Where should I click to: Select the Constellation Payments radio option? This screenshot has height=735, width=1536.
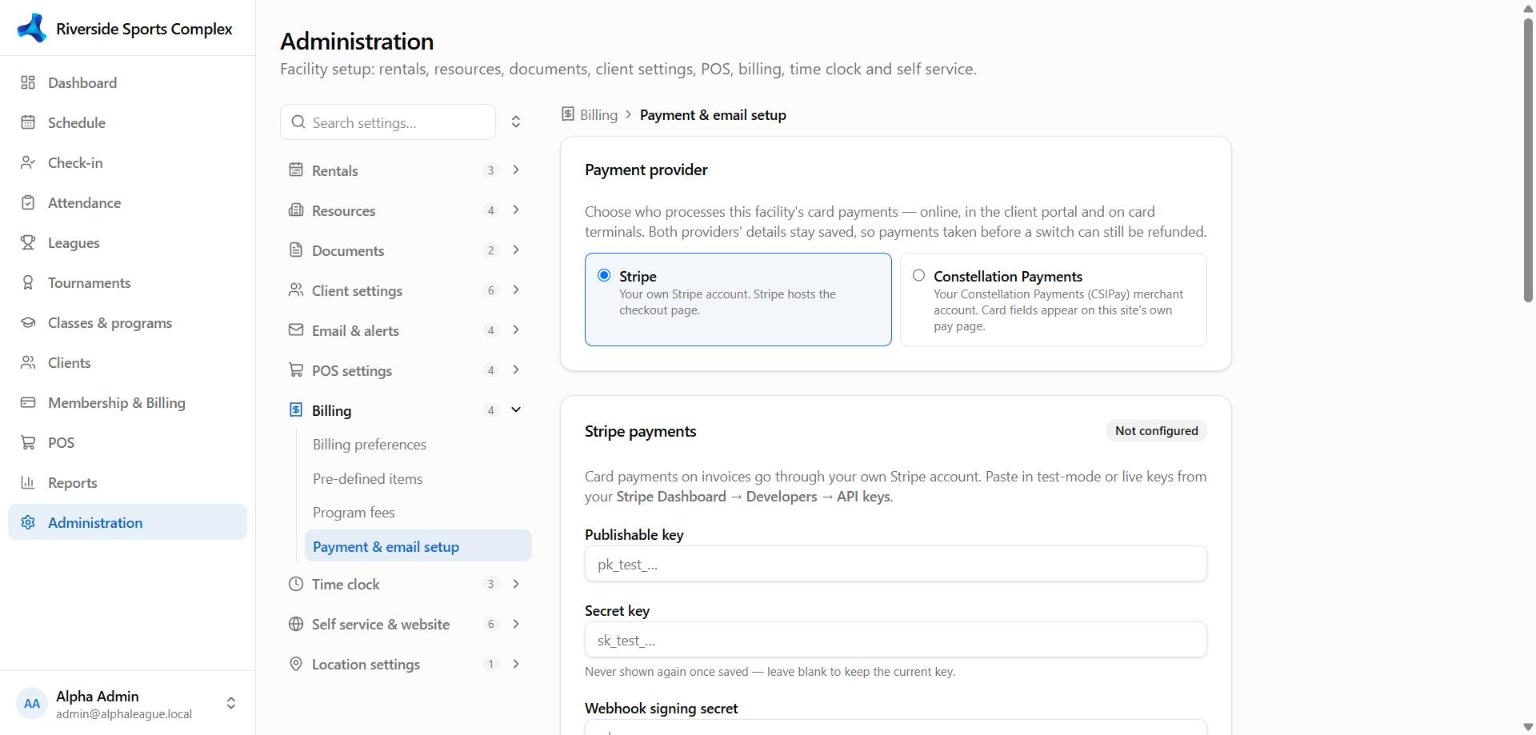tap(919, 276)
